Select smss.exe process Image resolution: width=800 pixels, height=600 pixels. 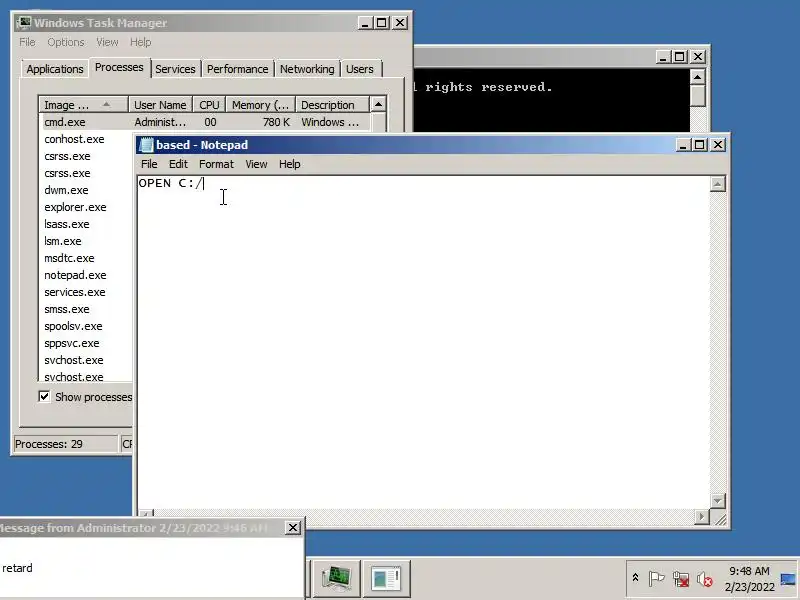pyautogui.click(x=67, y=309)
